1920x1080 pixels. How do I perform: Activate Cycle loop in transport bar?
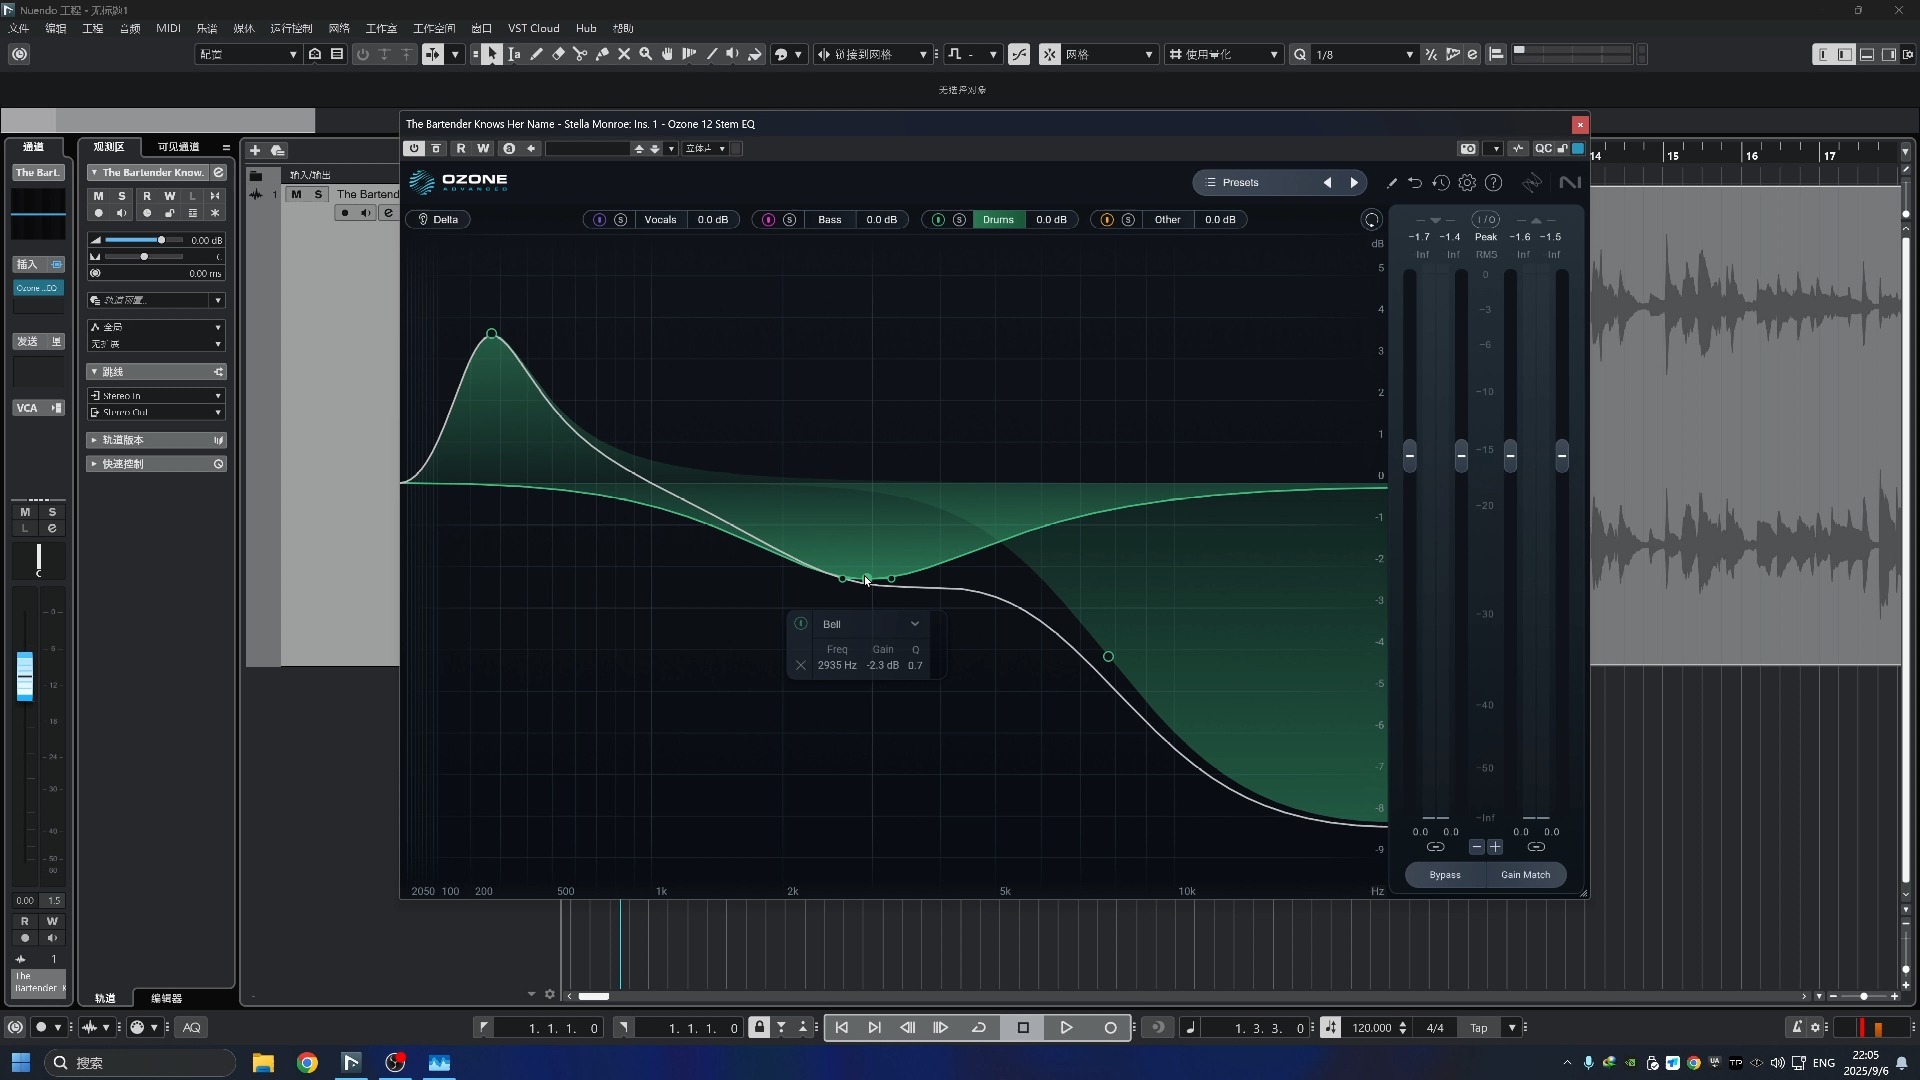coord(979,1028)
